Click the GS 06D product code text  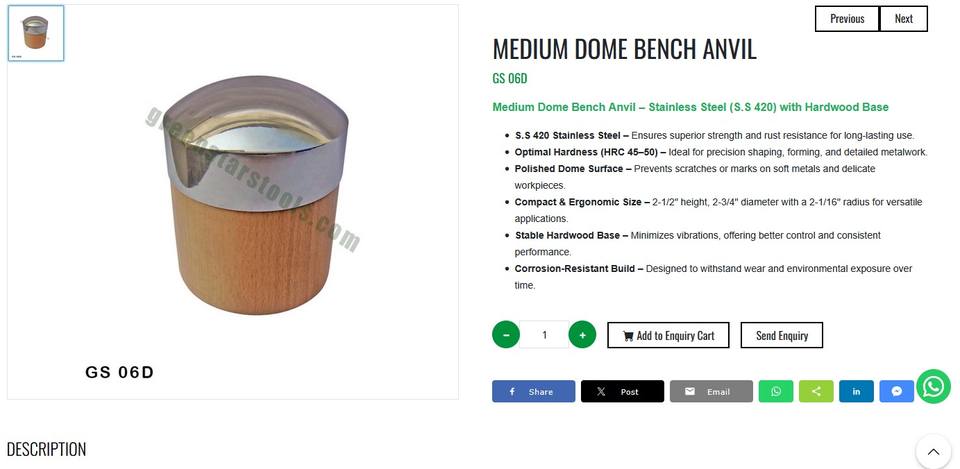[x=509, y=78]
